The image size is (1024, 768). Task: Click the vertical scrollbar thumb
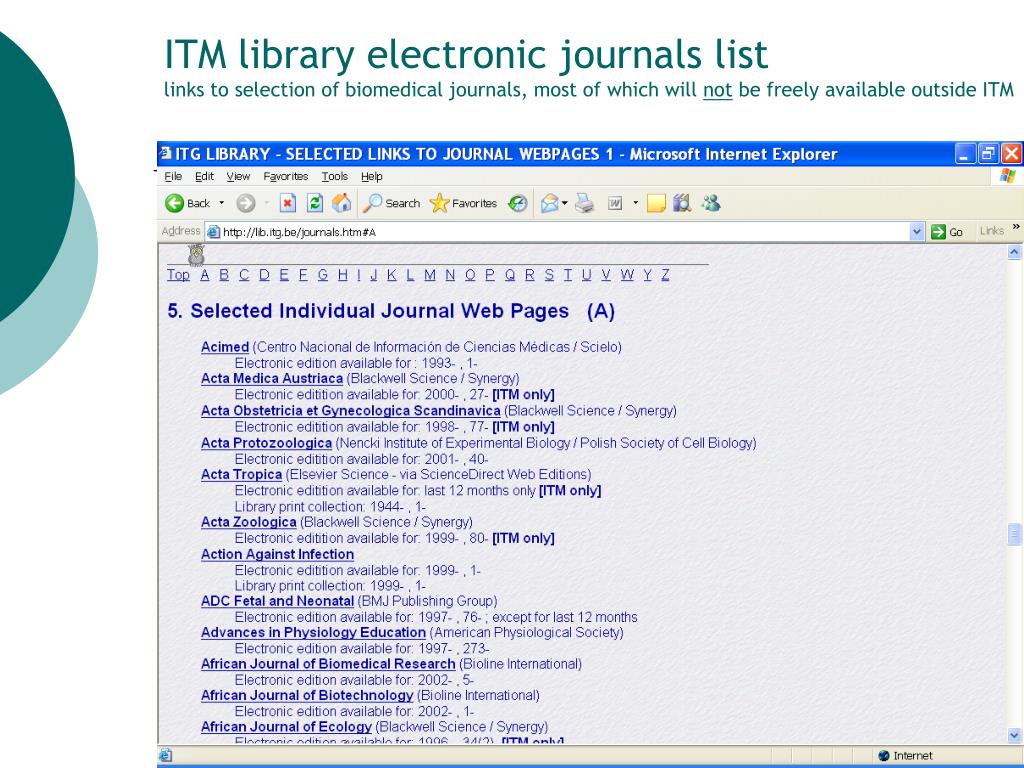click(1014, 534)
